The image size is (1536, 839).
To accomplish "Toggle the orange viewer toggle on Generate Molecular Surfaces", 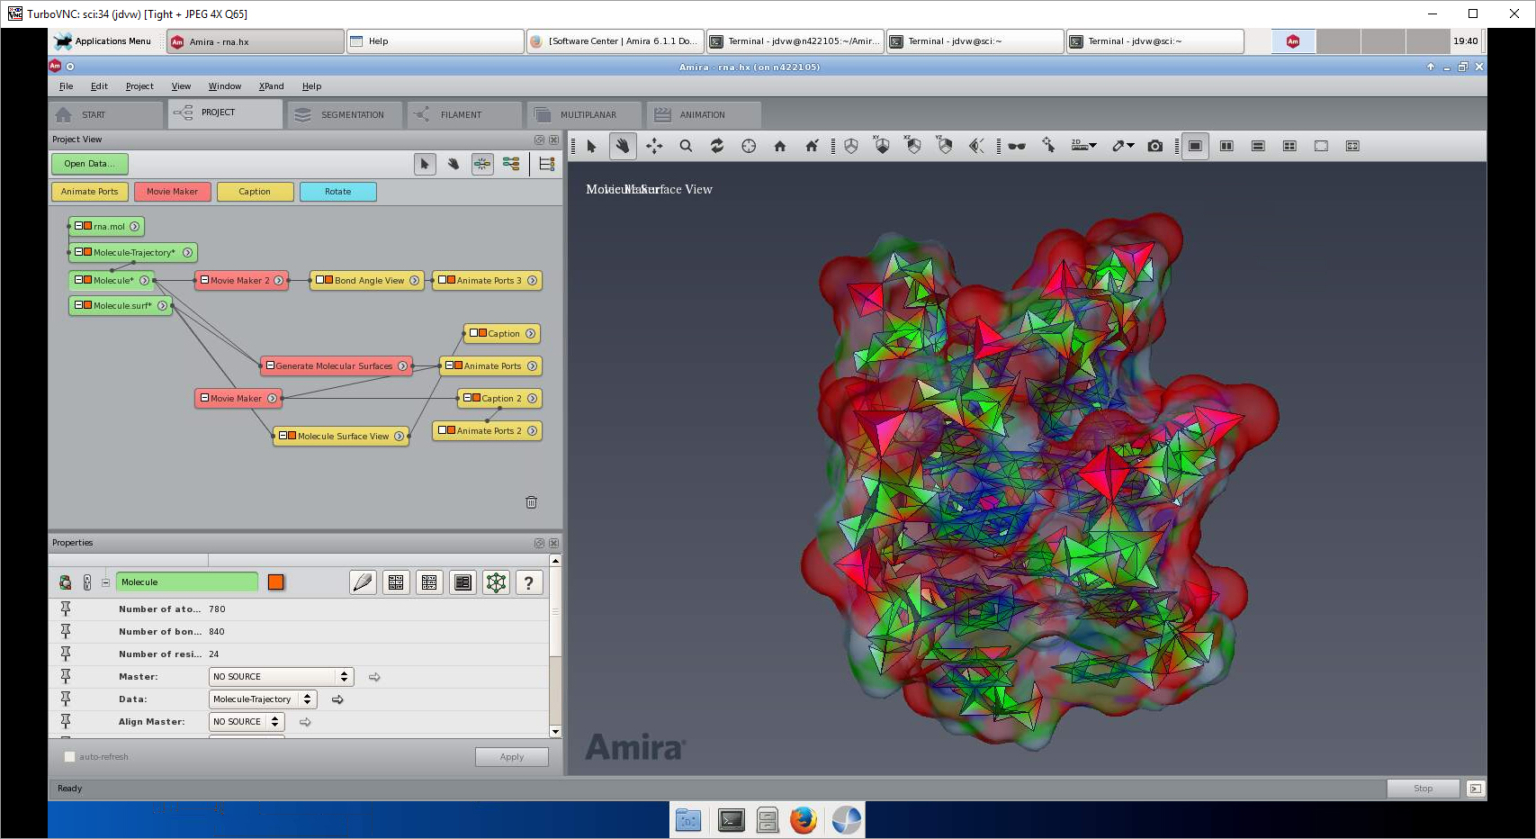I will pos(271,365).
